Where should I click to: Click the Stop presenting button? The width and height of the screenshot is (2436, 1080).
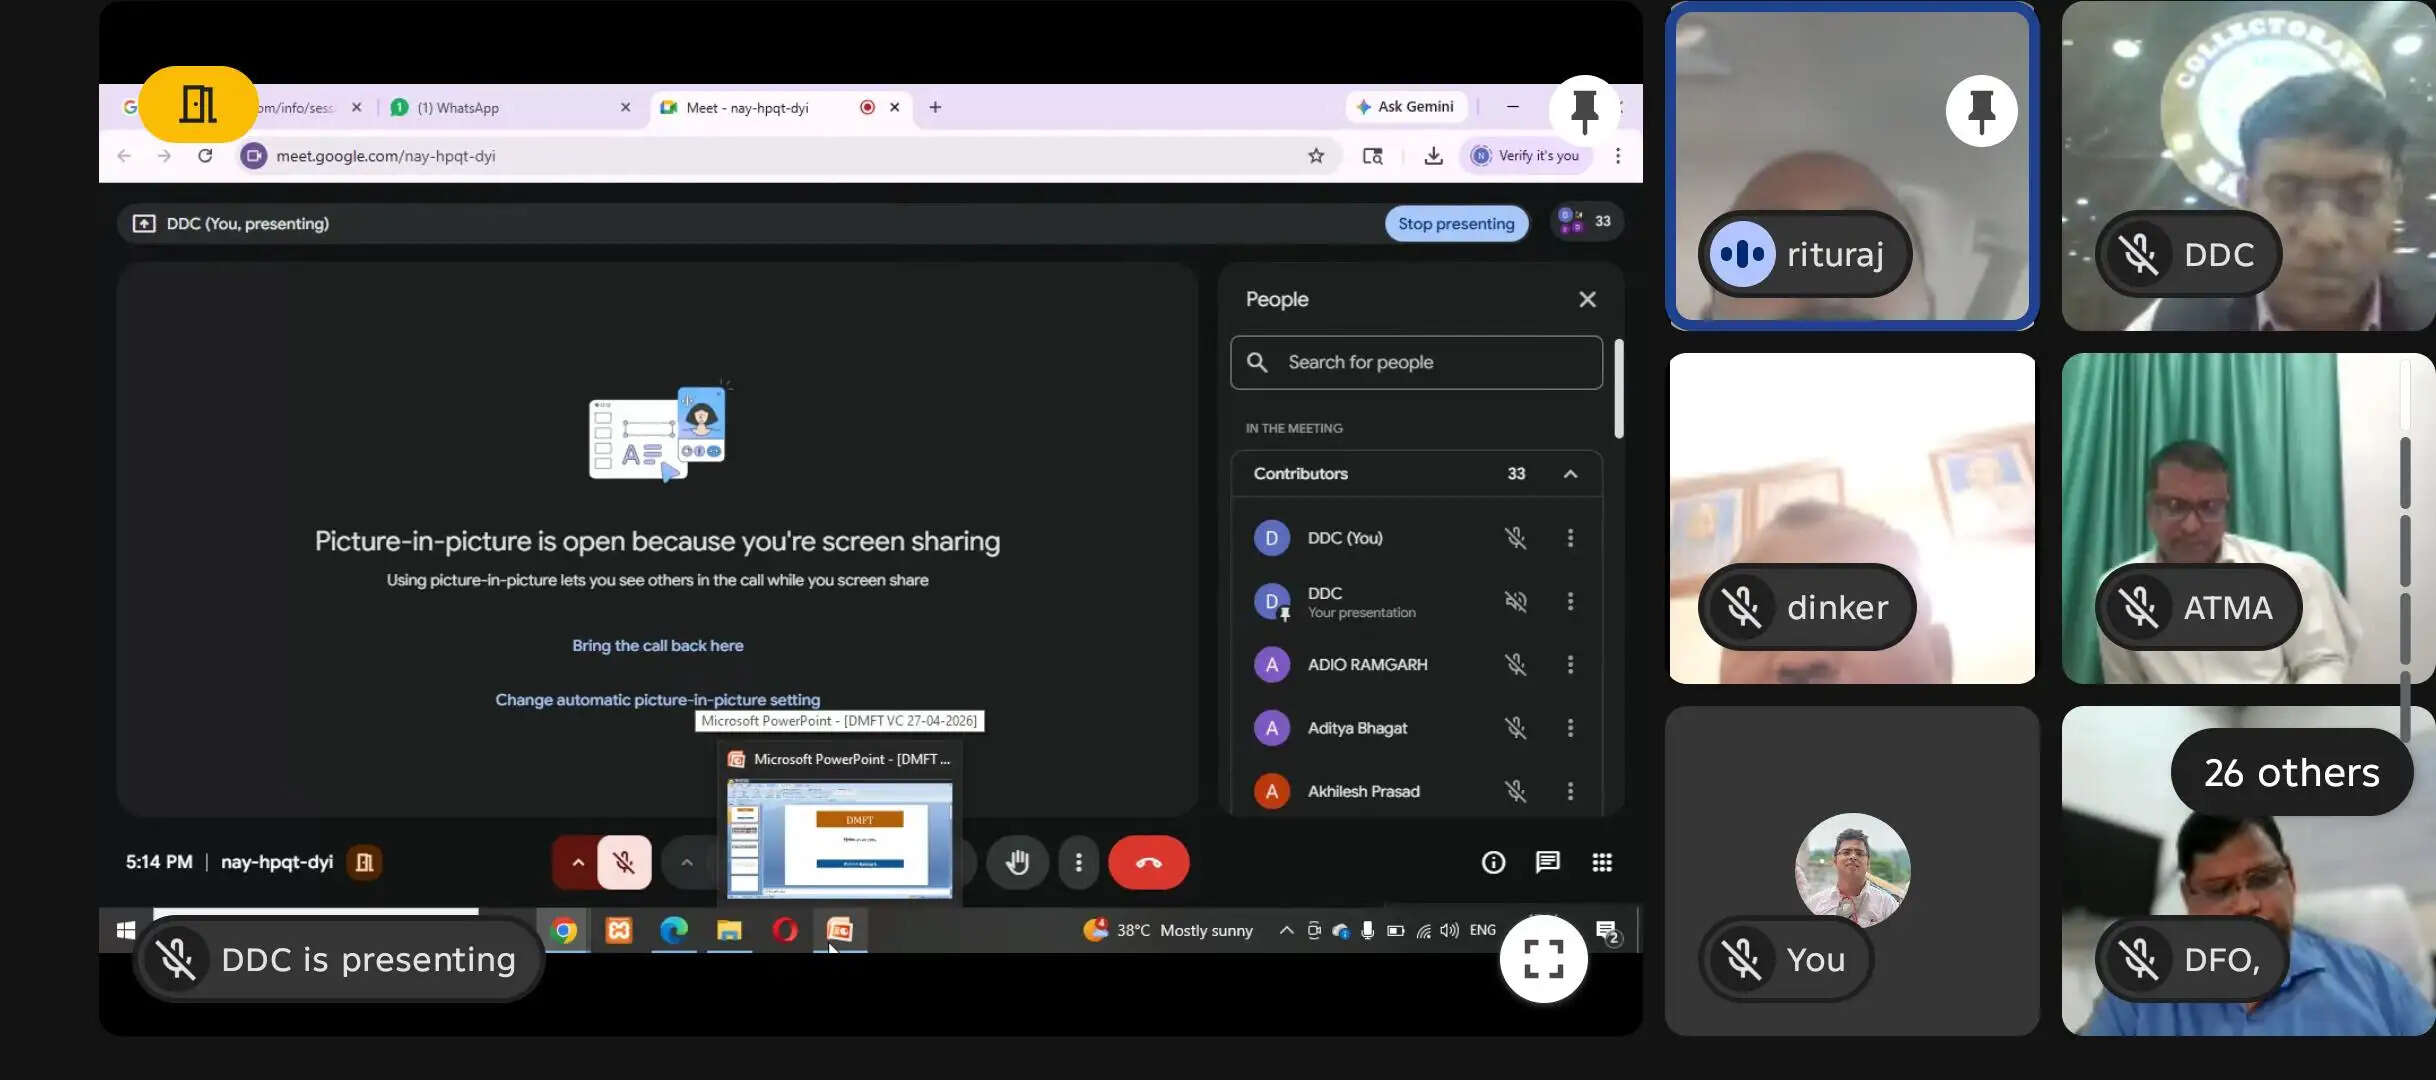pyautogui.click(x=1455, y=223)
